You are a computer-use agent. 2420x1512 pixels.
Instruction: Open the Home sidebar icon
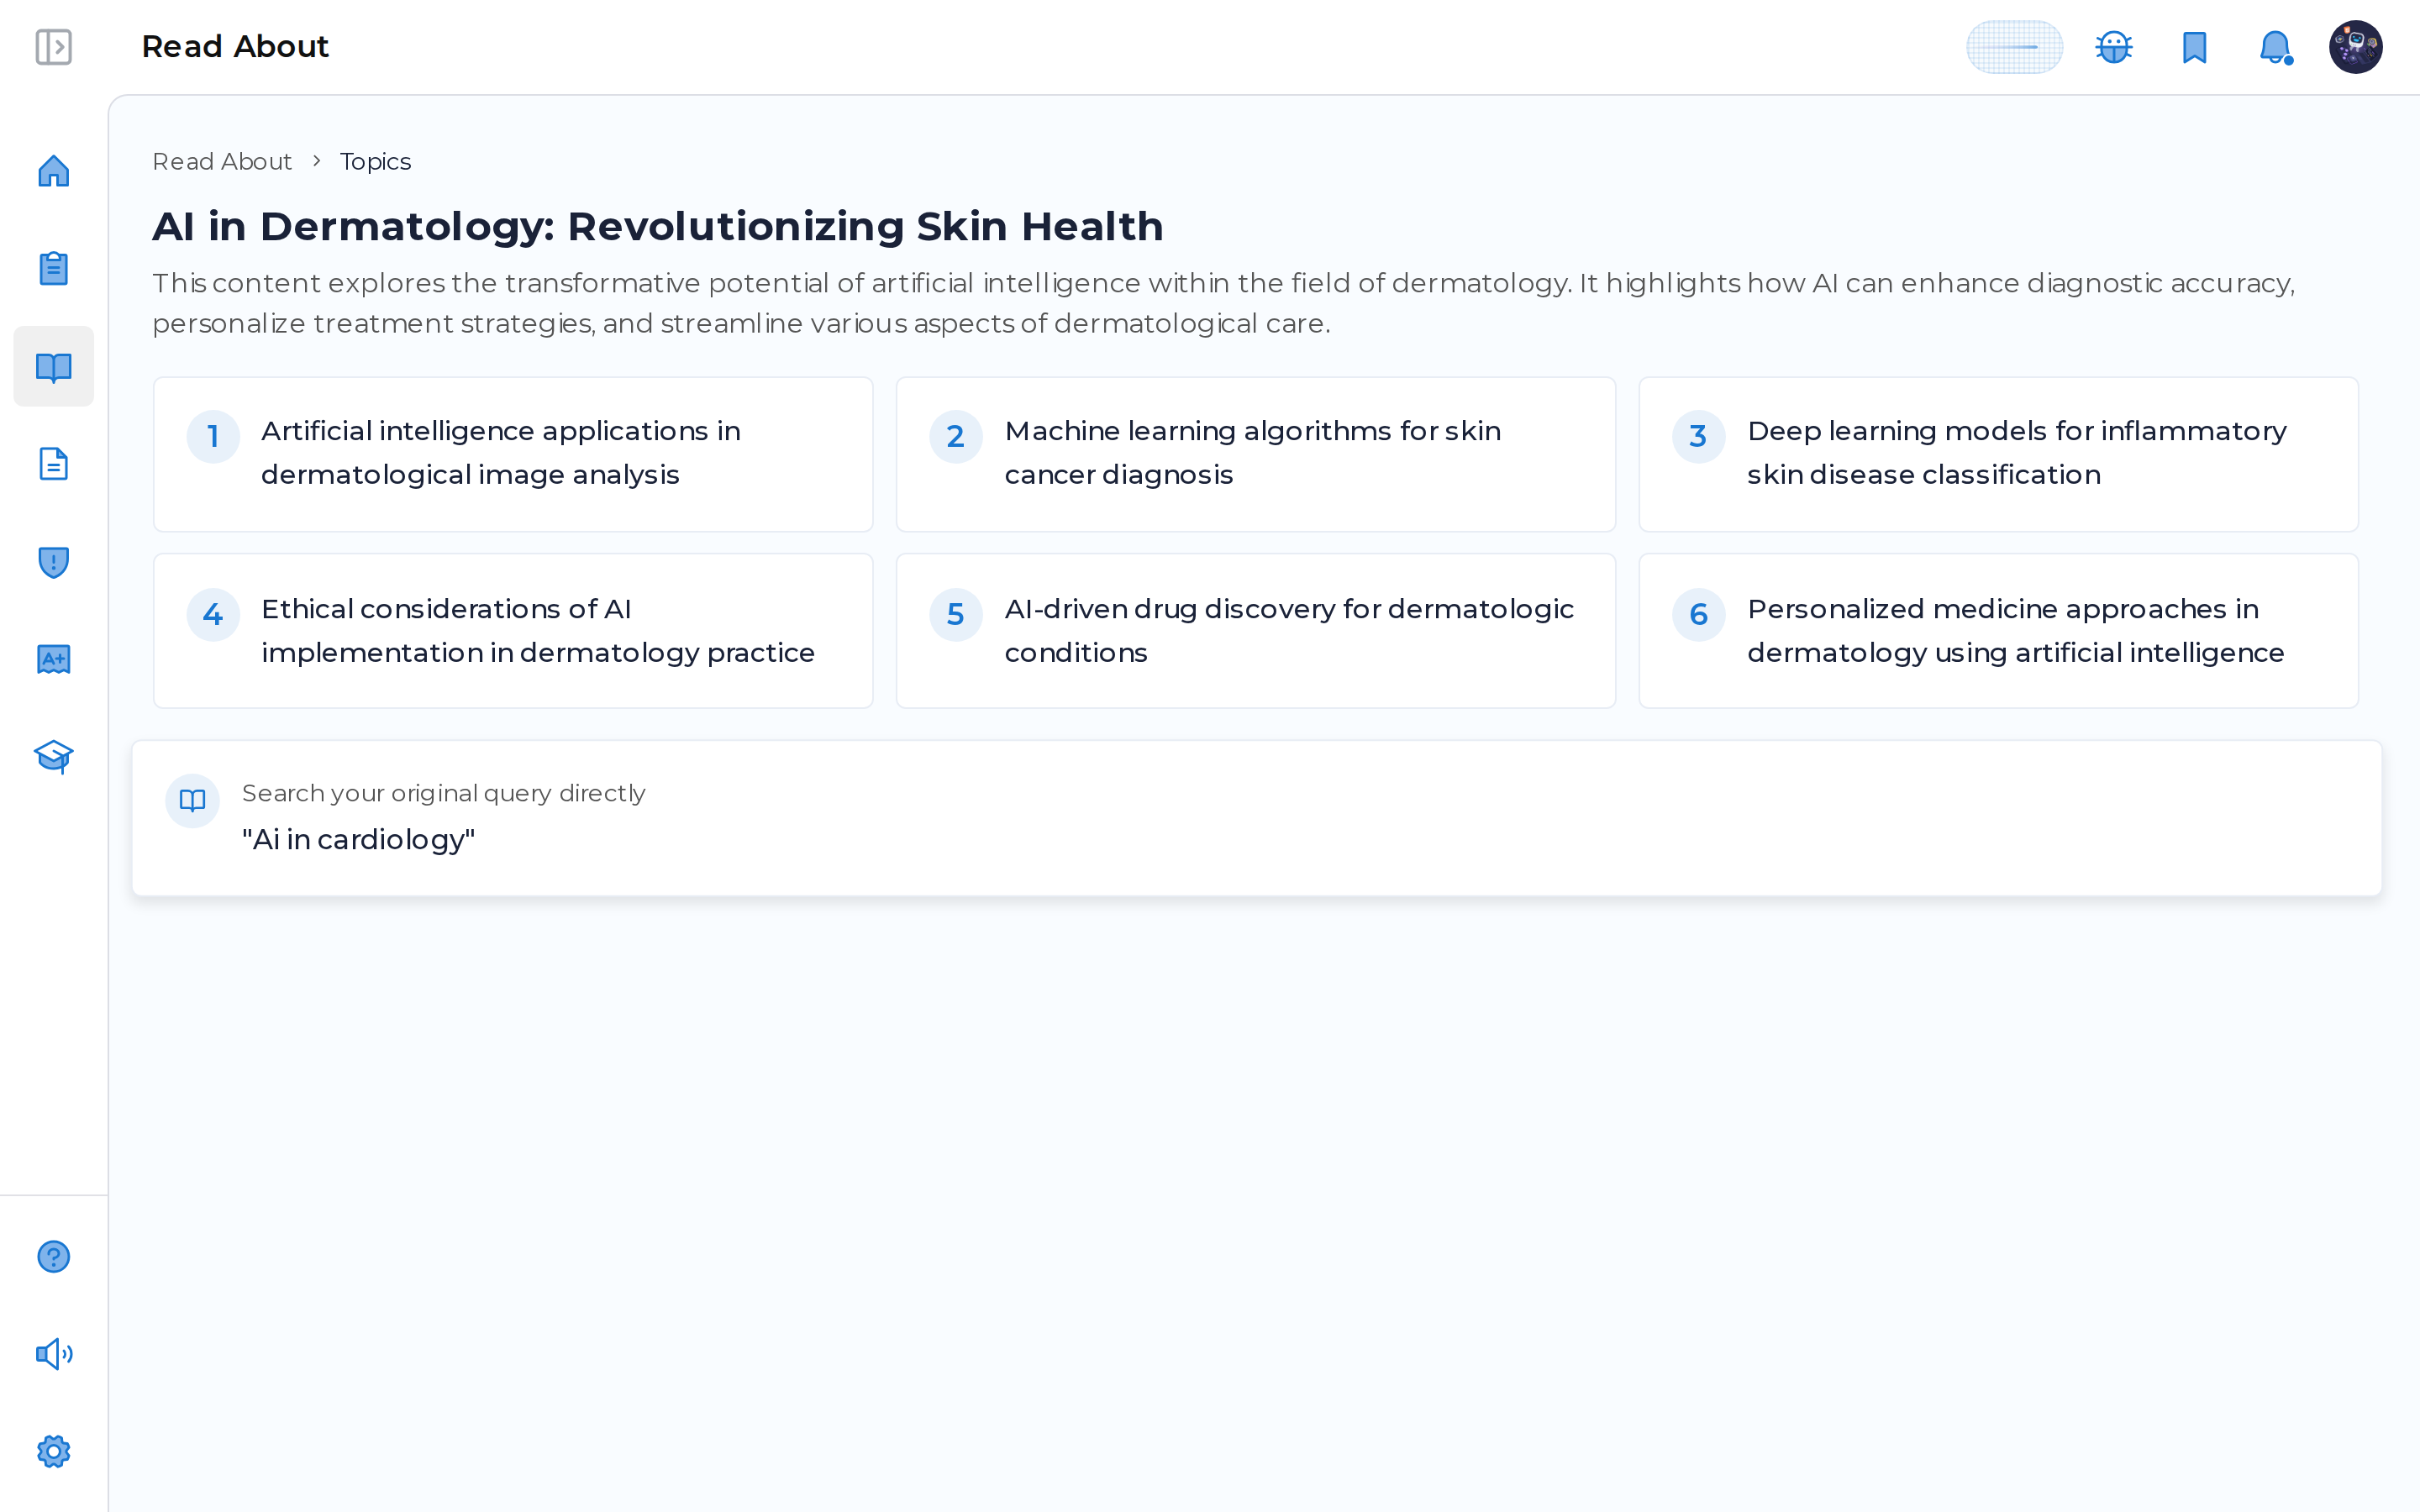click(53, 171)
